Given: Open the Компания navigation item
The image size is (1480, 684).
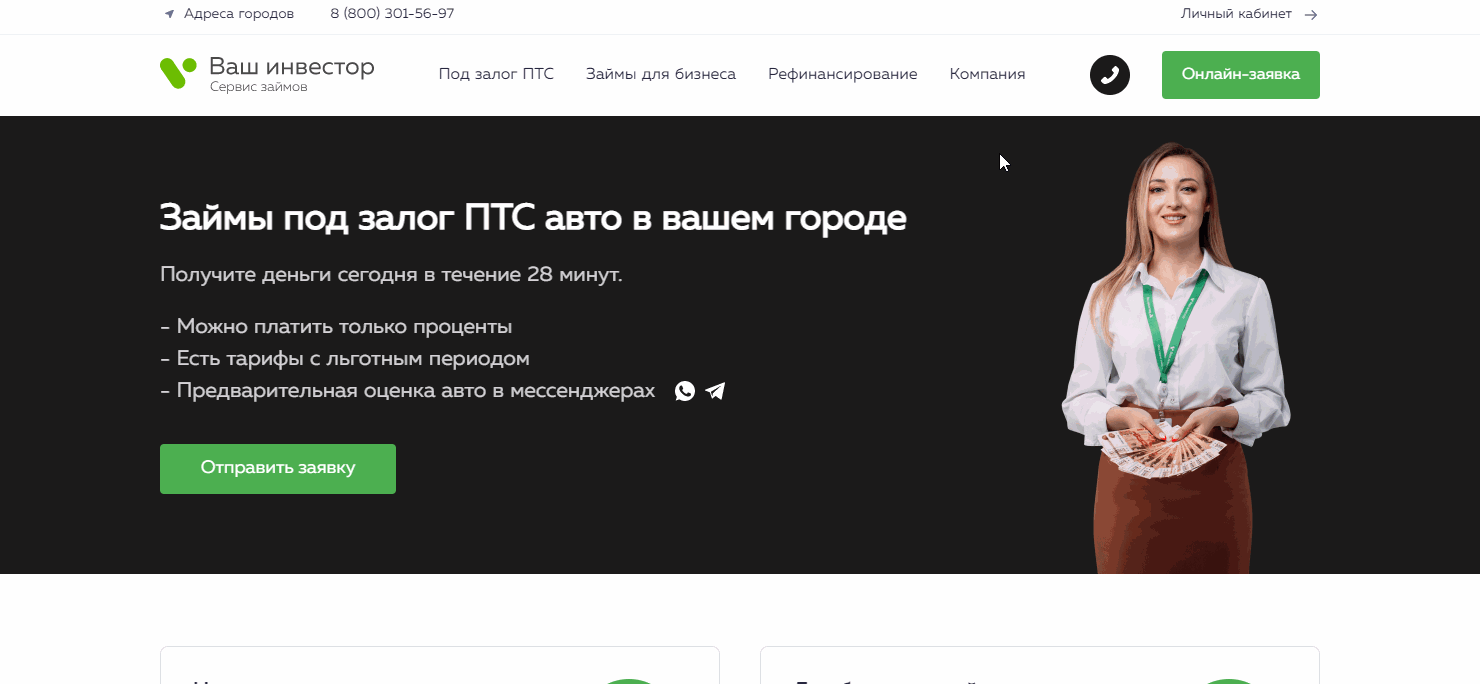Looking at the screenshot, I should 987,74.
